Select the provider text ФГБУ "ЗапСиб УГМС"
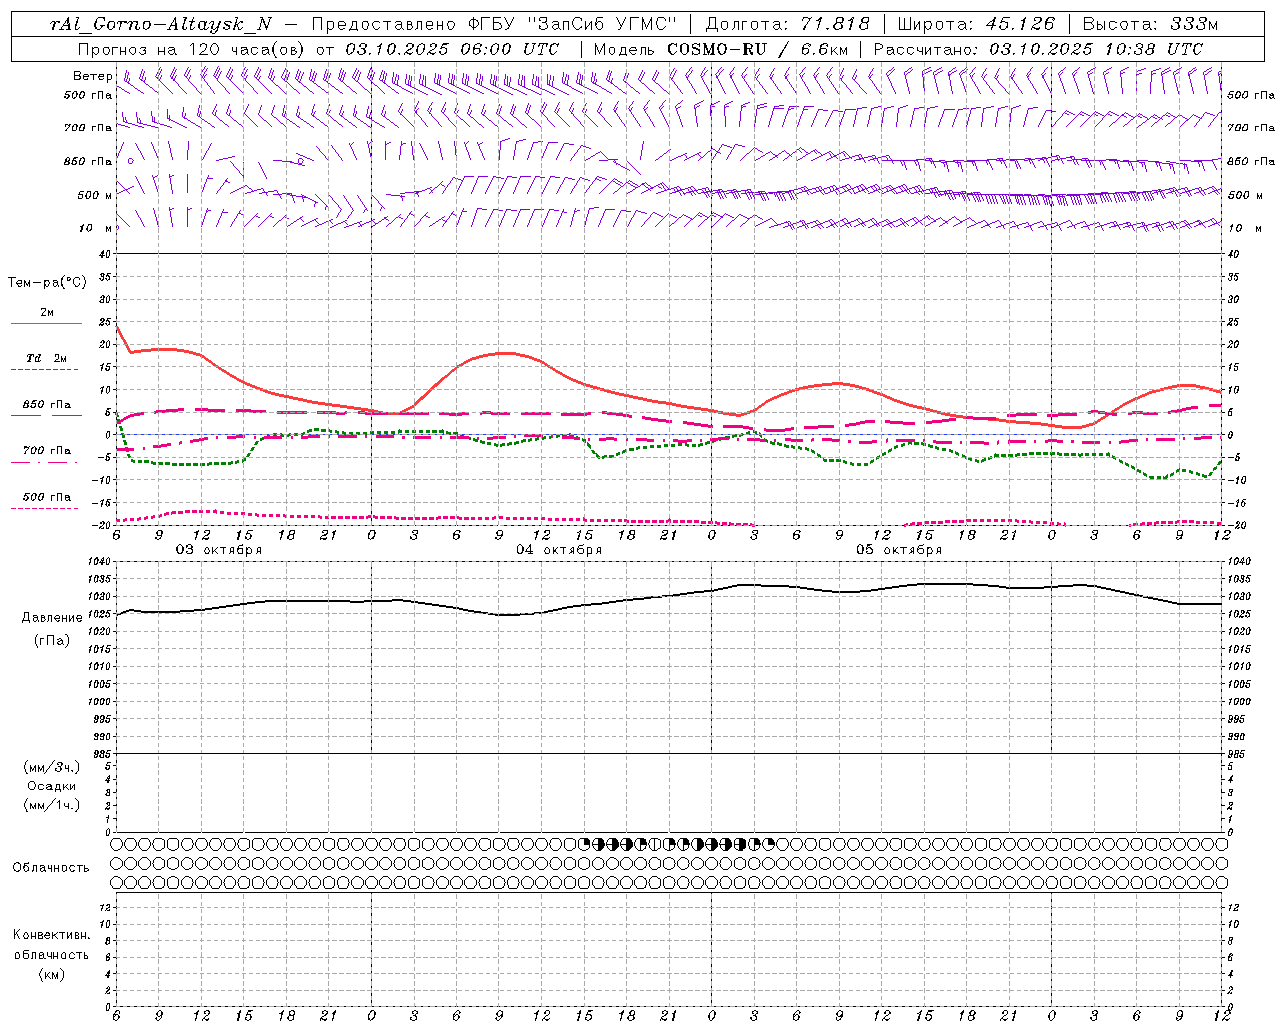1280x1024 pixels. (x=572, y=24)
